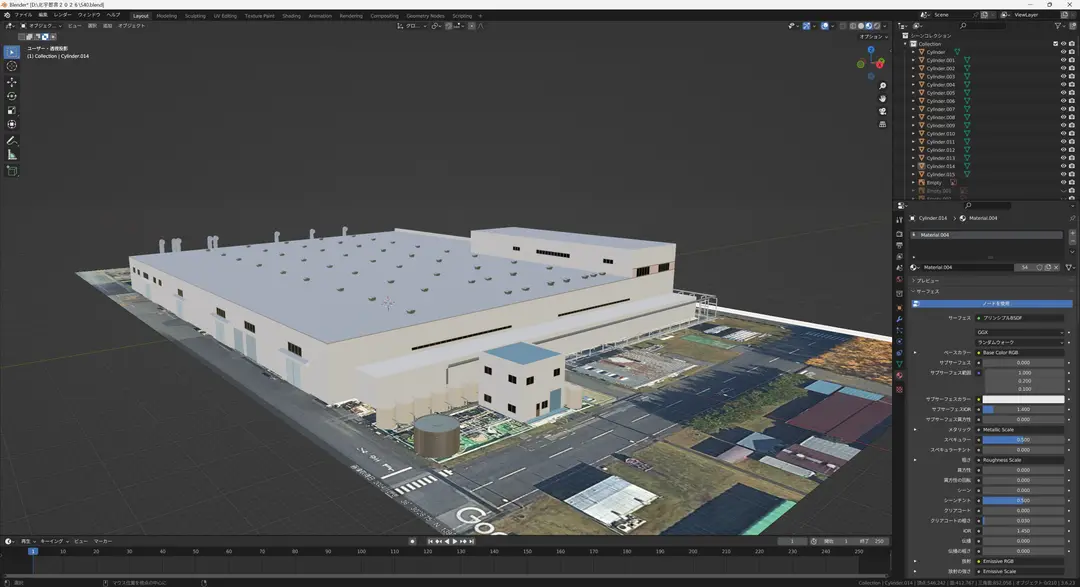Click the プリンシプルBSDF surface shader button
1080x587 pixels.
tap(1019, 318)
